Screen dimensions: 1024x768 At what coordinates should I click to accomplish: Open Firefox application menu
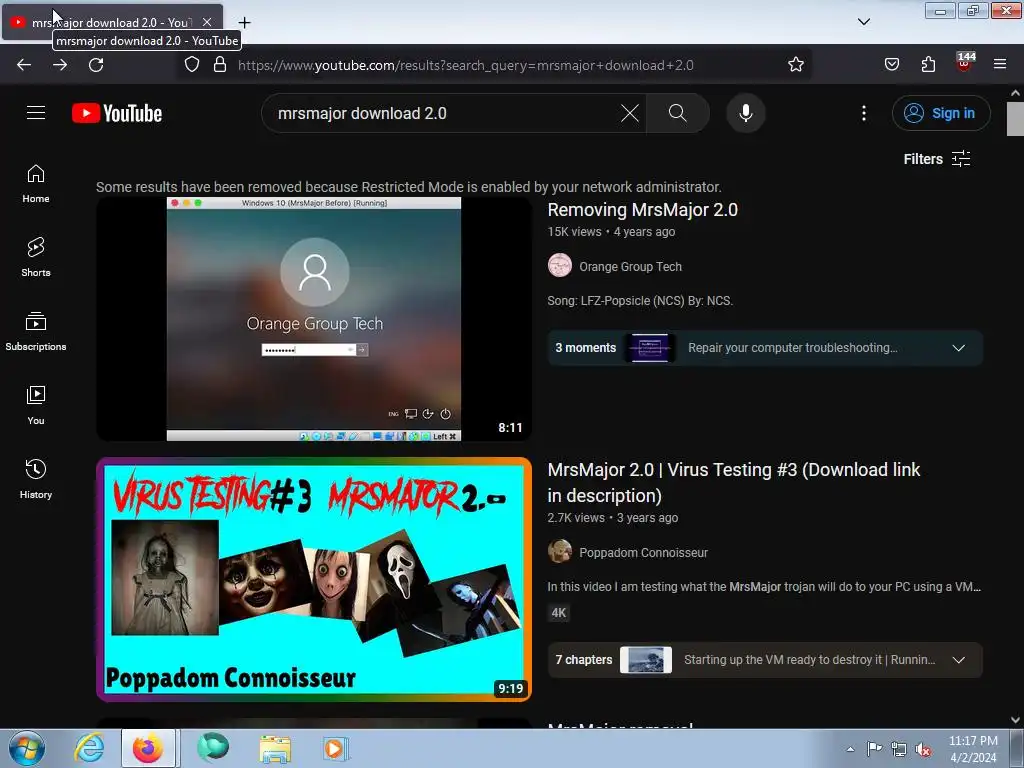[x=1000, y=65]
